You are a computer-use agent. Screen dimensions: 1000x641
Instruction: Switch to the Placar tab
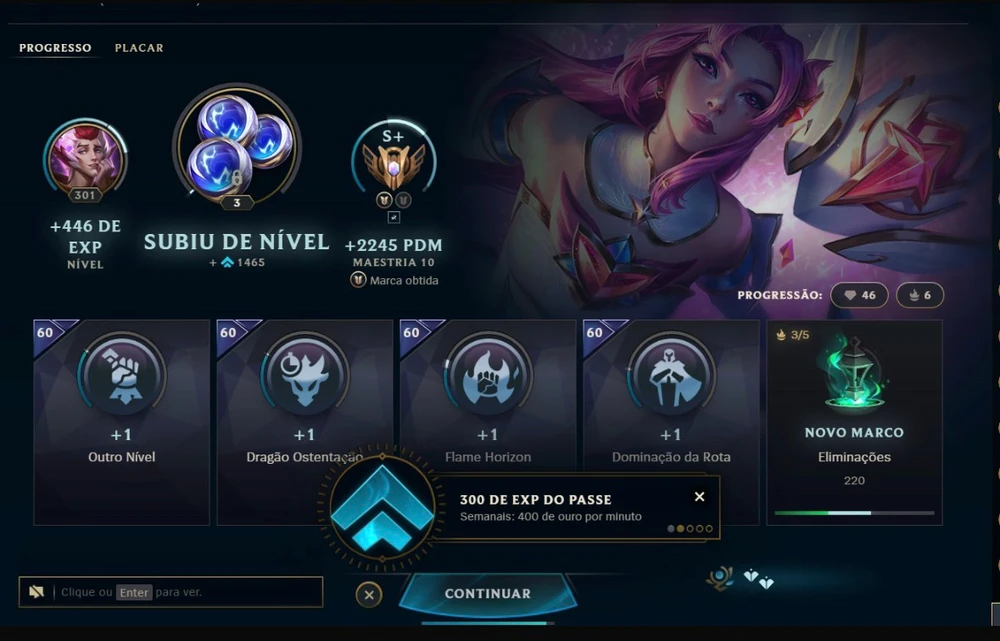[139, 48]
